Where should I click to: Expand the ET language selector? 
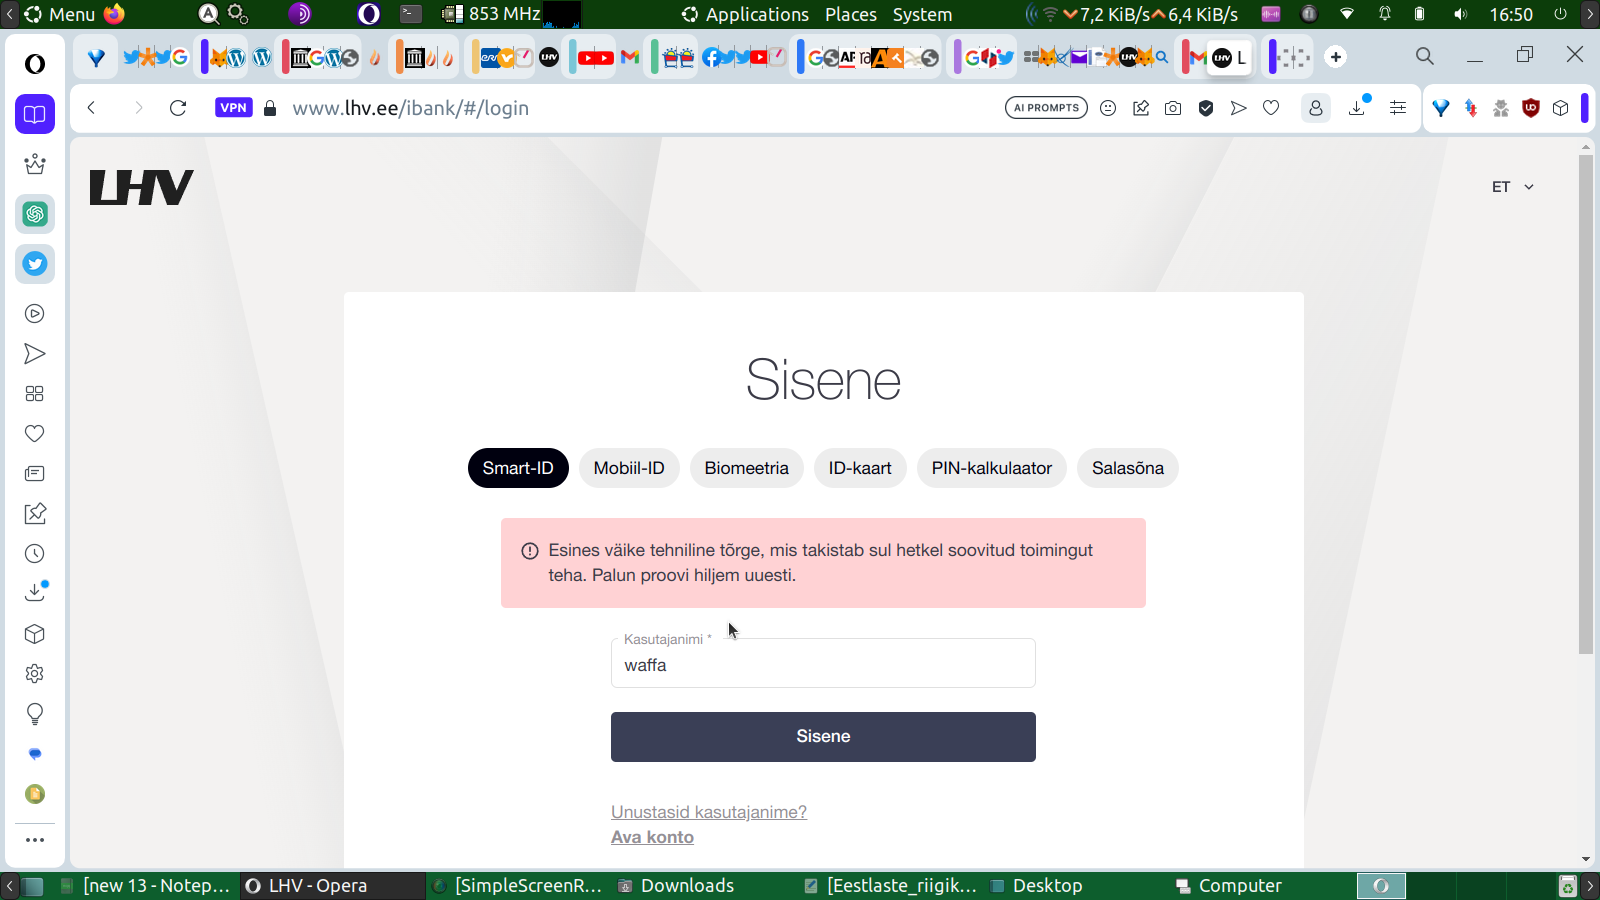[1512, 187]
